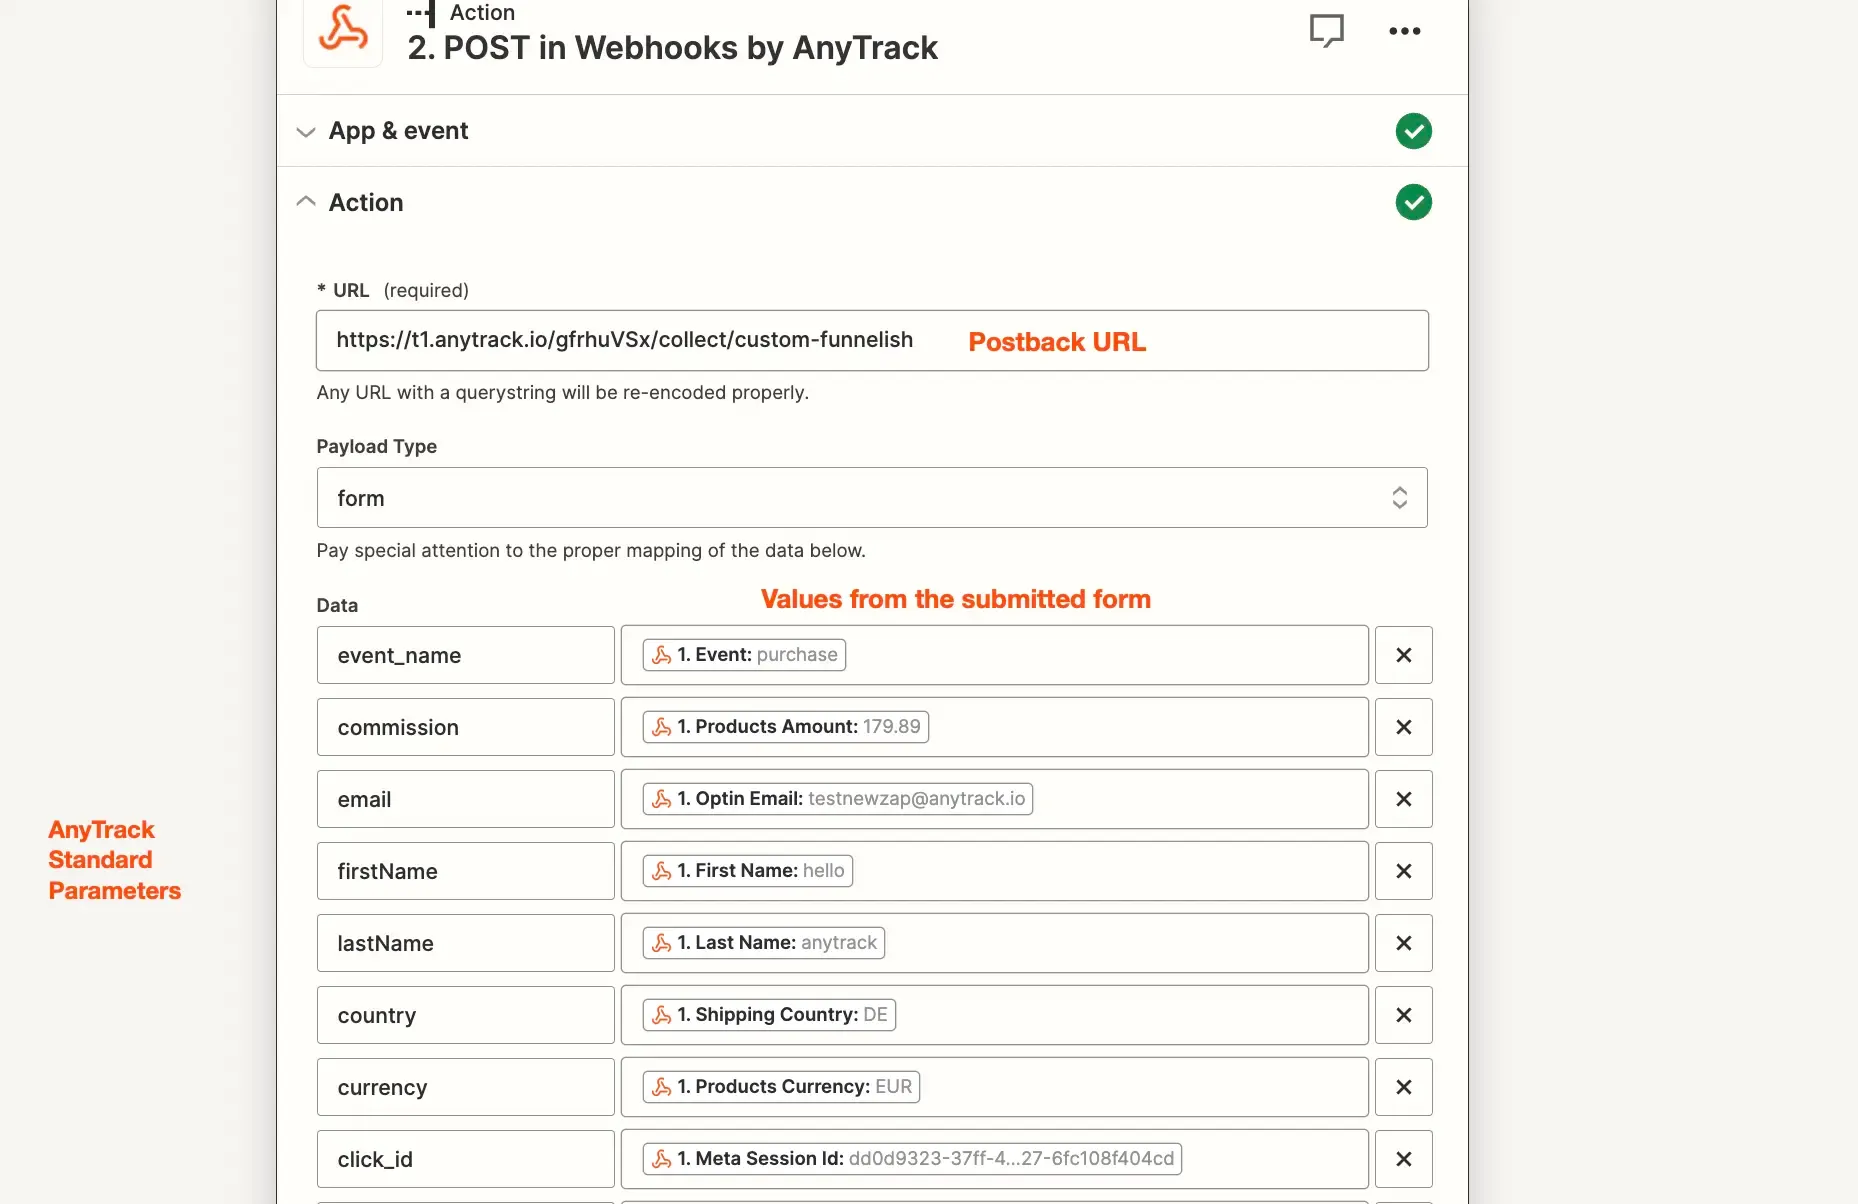1858x1204 pixels.
Task: Click the querystring re-encoded help text
Action: (x=563, y=392)
